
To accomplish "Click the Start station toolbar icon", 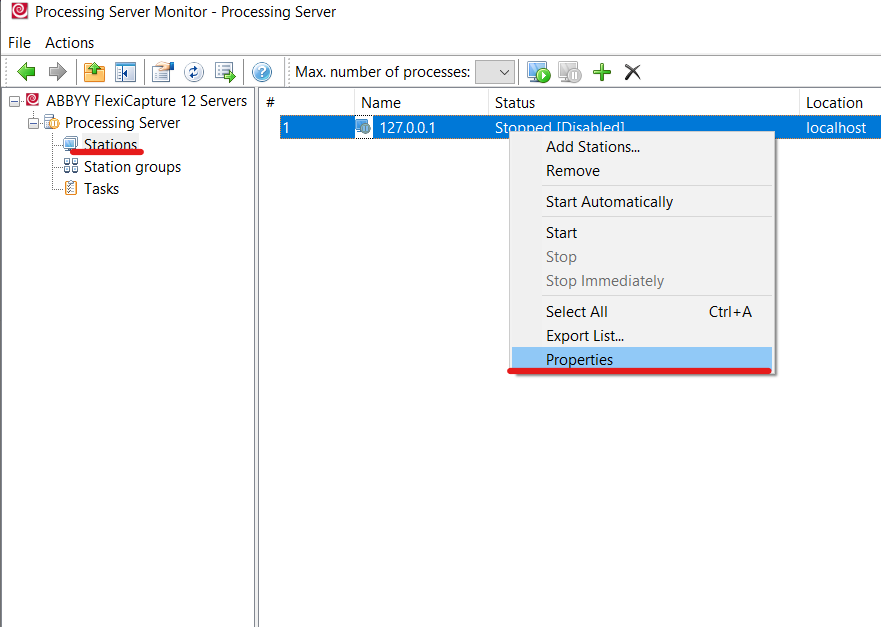I will point(539,72).
